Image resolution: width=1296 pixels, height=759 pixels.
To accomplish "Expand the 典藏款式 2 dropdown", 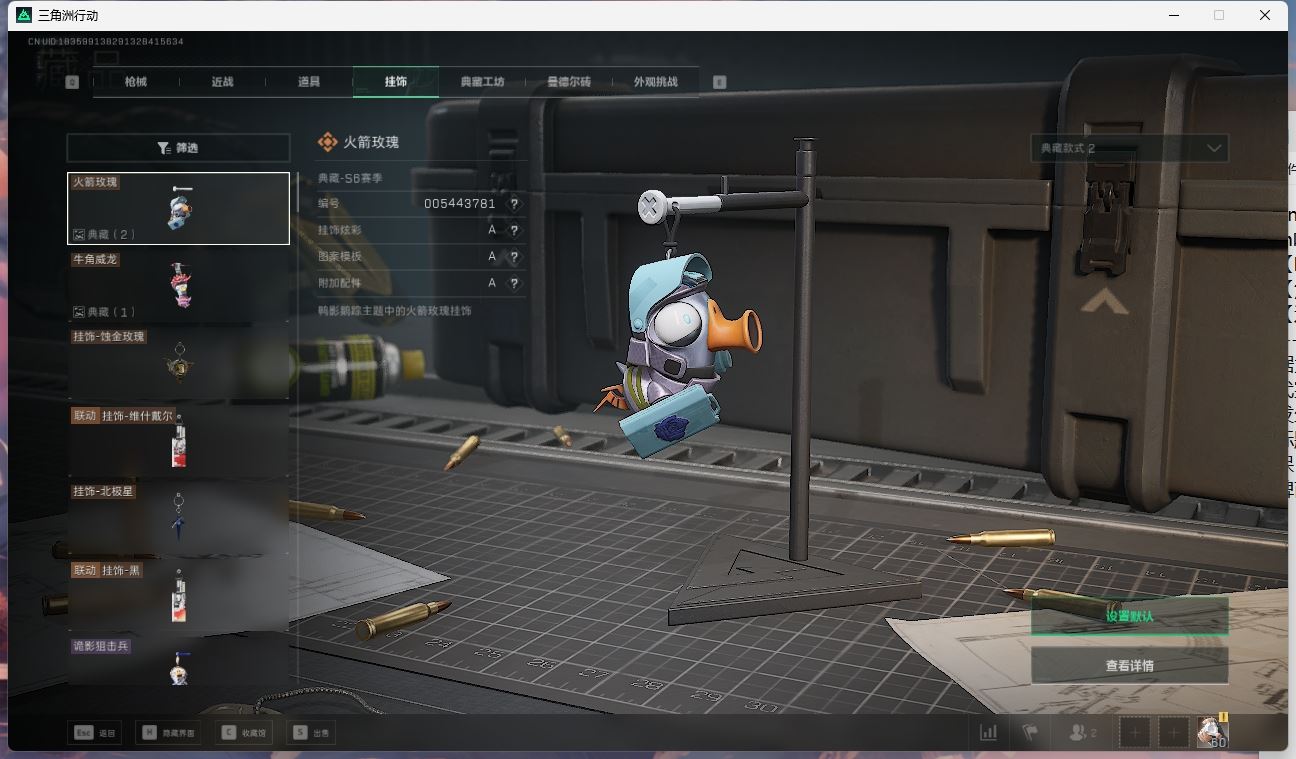I will tap(1129, 148).
